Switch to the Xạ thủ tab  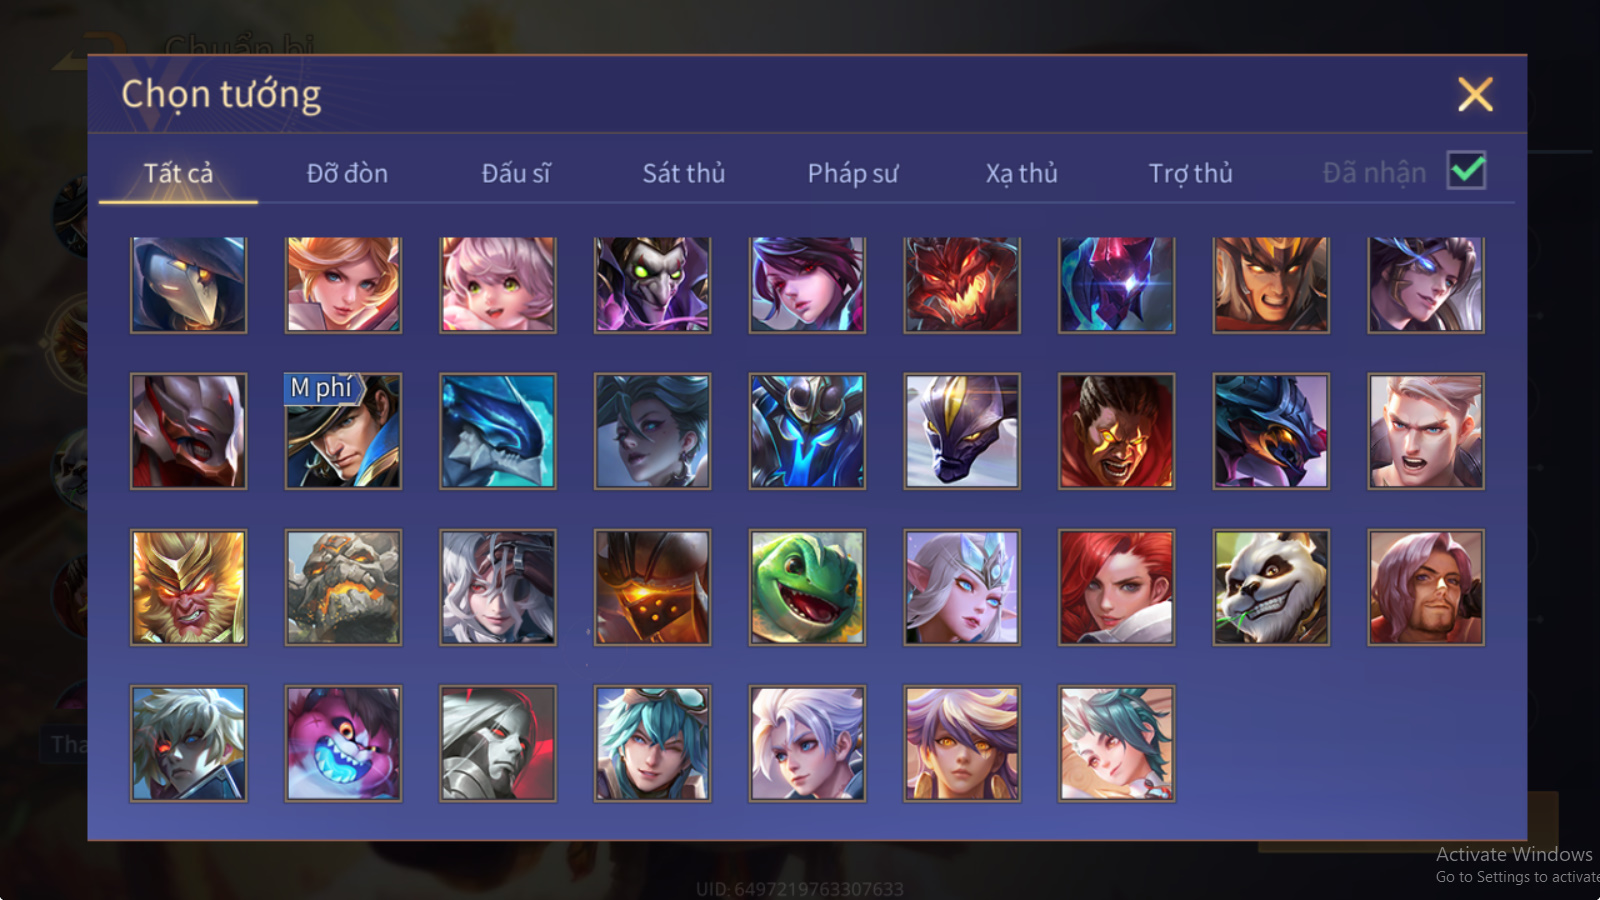[x=1021, y=173]
